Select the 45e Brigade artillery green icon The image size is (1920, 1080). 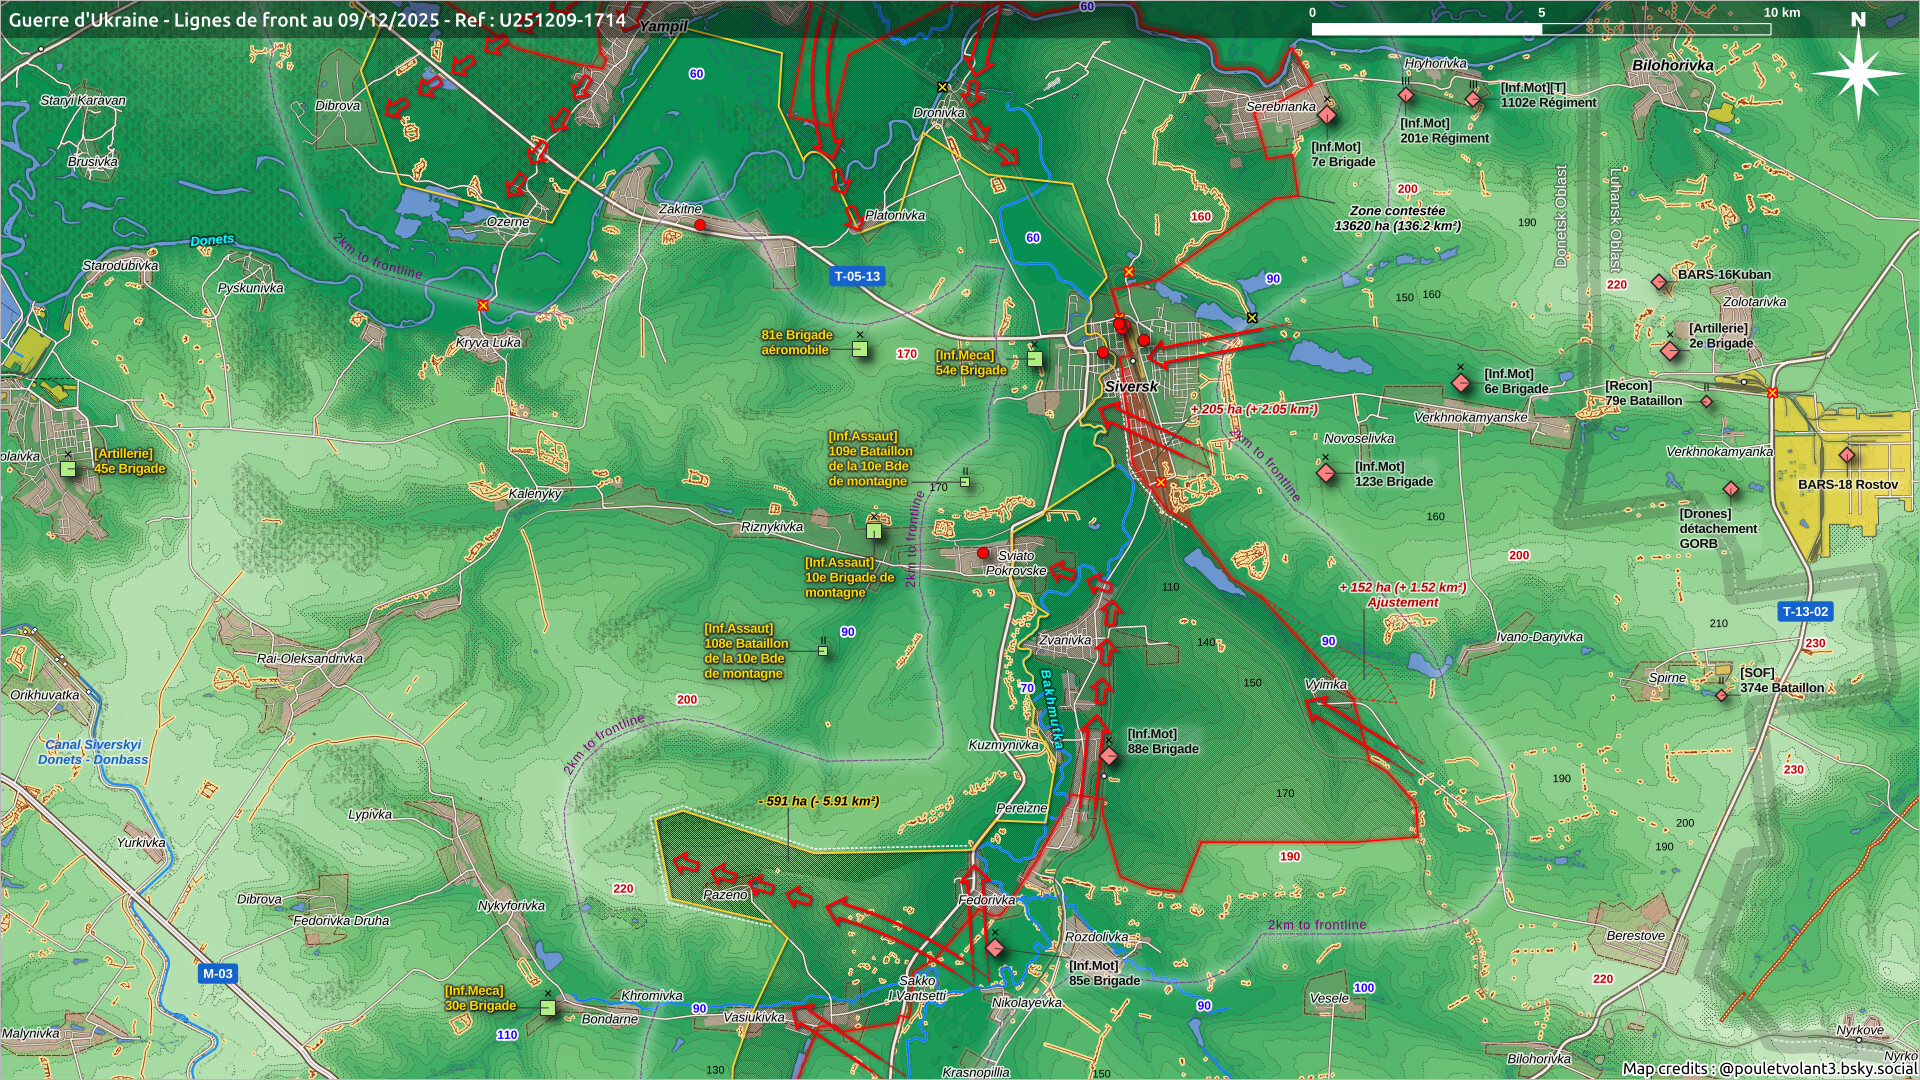(68, 468)
